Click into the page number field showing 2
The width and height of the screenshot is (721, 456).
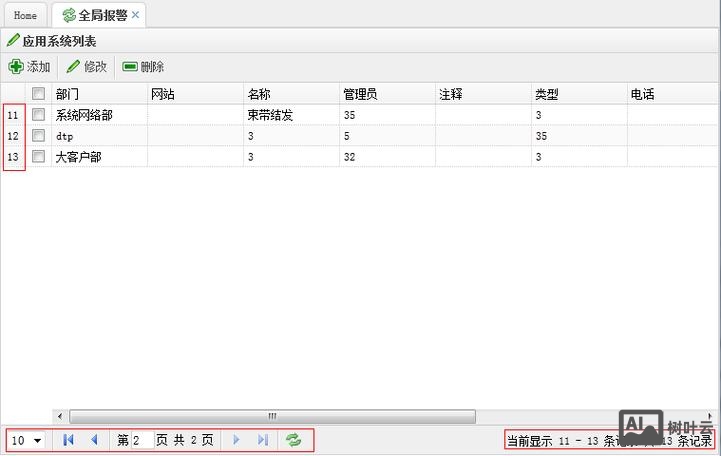tap(143, 440)
